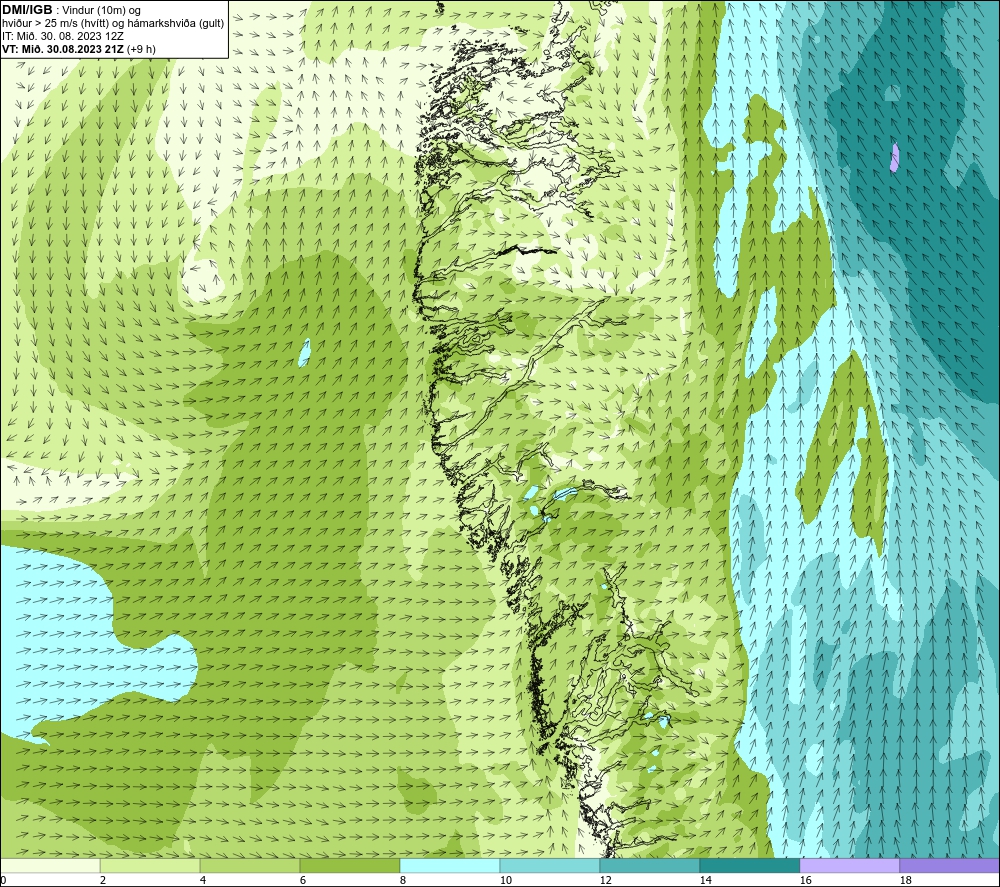Image resolution: width=1000 pixels, height=887 pixels.
Task: Click the pale yellow 0–2 legend swatch
Action: 50,866
